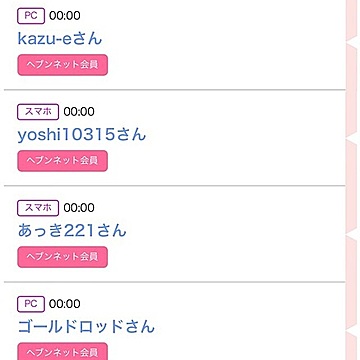360x360 pixels.
Task: Click ヘブンネット会員 button under kazu-eさん
Action: 62,65
